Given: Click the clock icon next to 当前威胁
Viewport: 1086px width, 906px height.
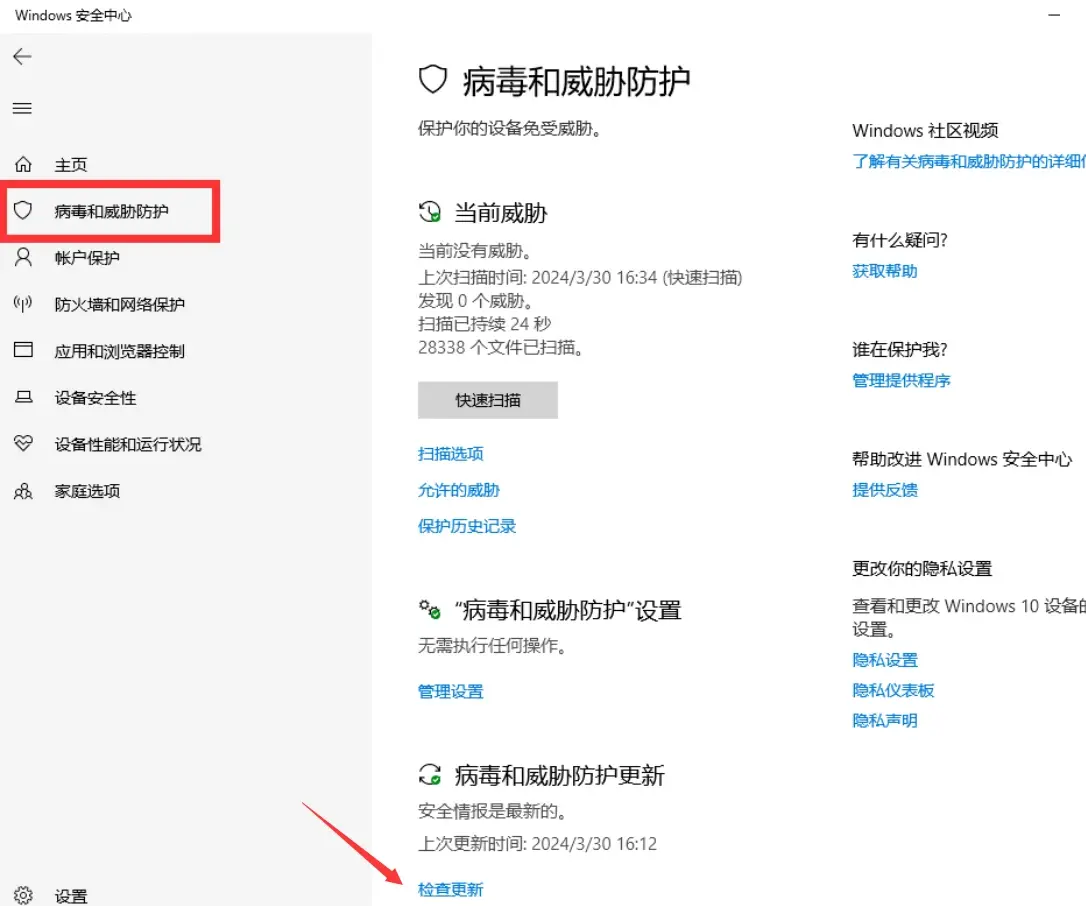Looking at the screenshot, I should pos(430,212).
